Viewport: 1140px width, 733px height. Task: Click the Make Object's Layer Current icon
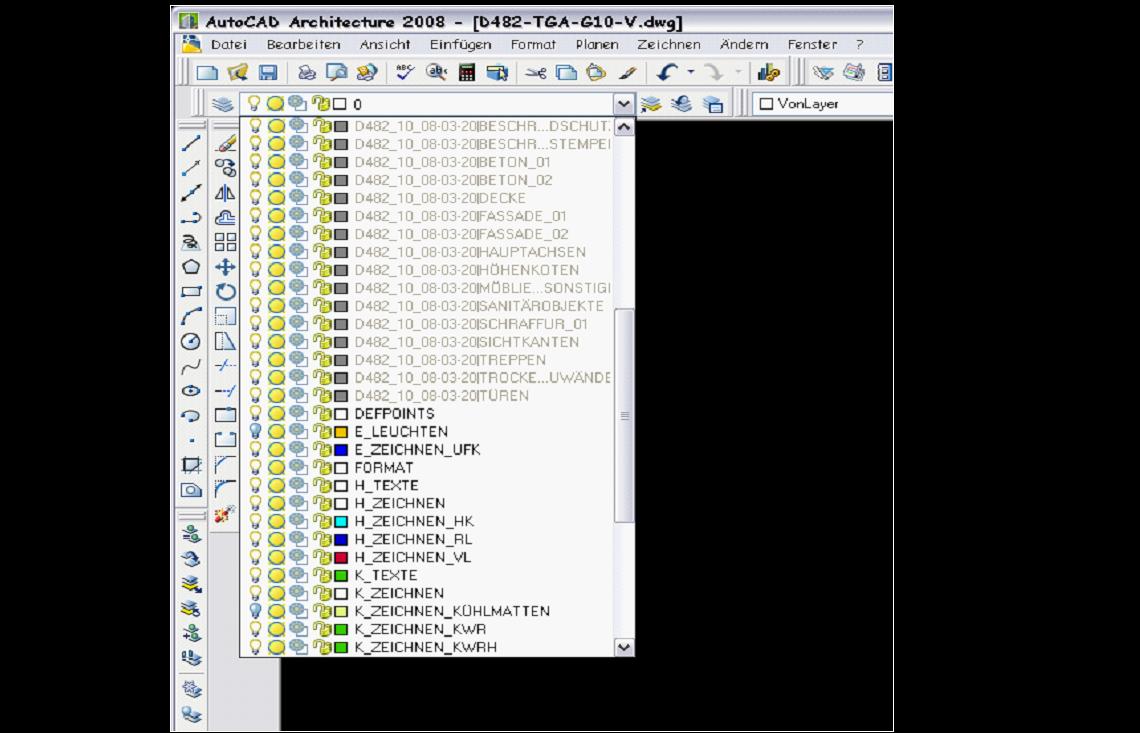pos(651,104)
